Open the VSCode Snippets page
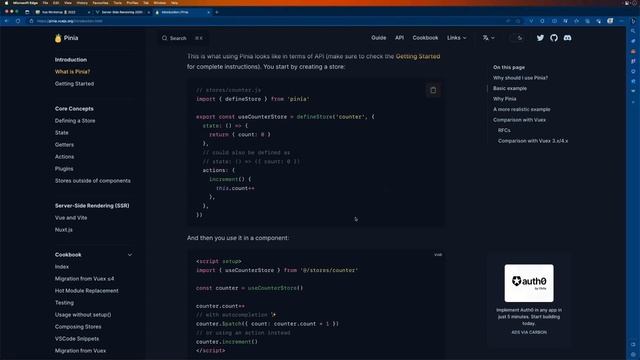This screenshot has width=640, height=360. pos(77,339)
